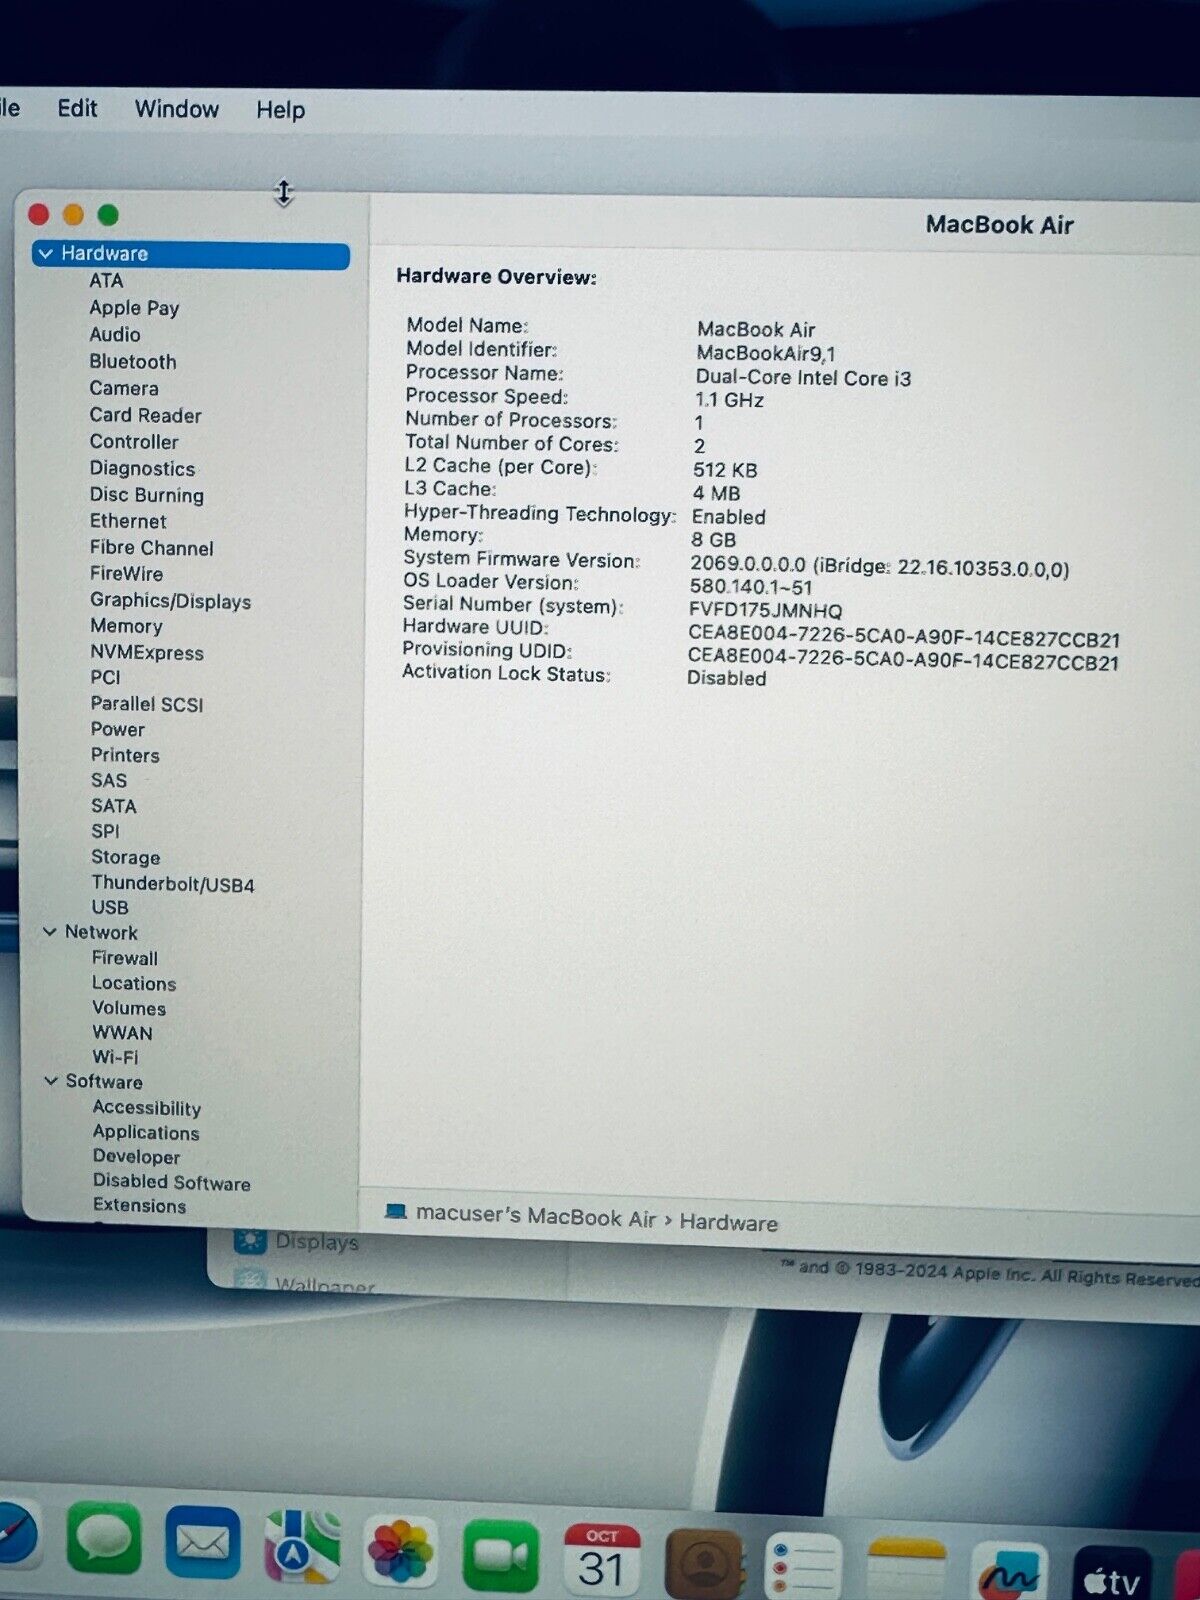This screenshot has height=1600, width=1200.
Task: Select Power under Hardware
Action: tap(117, 730)
